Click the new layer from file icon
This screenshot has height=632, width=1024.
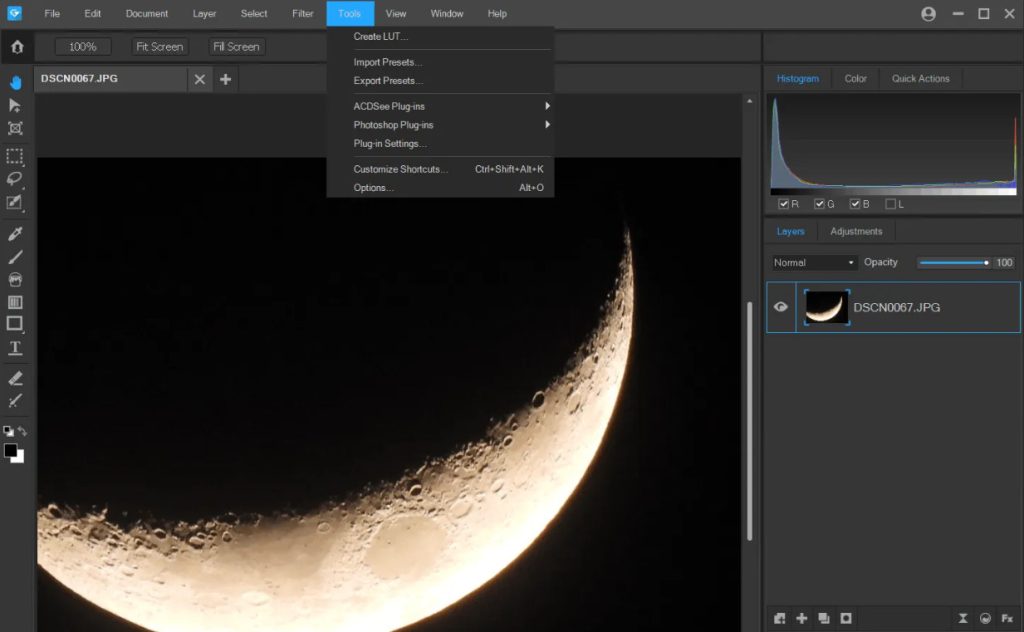[x=780, y=618]
